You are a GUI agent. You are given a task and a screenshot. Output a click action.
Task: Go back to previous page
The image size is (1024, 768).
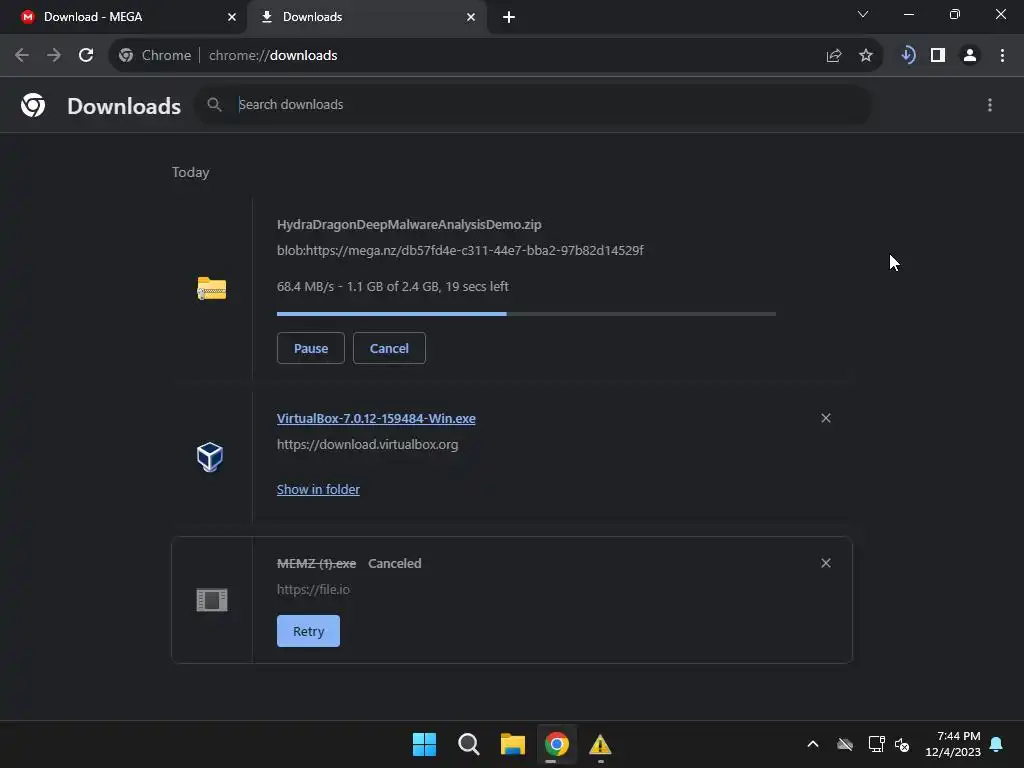(x=22, y=56)
